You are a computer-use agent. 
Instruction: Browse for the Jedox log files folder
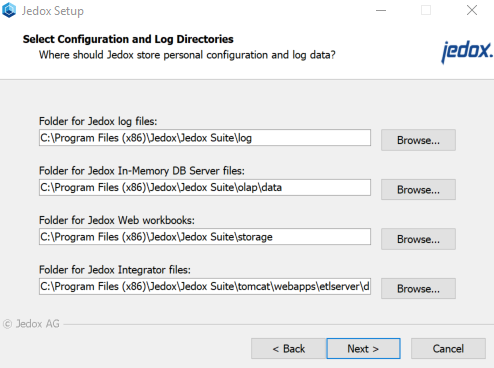418,140
